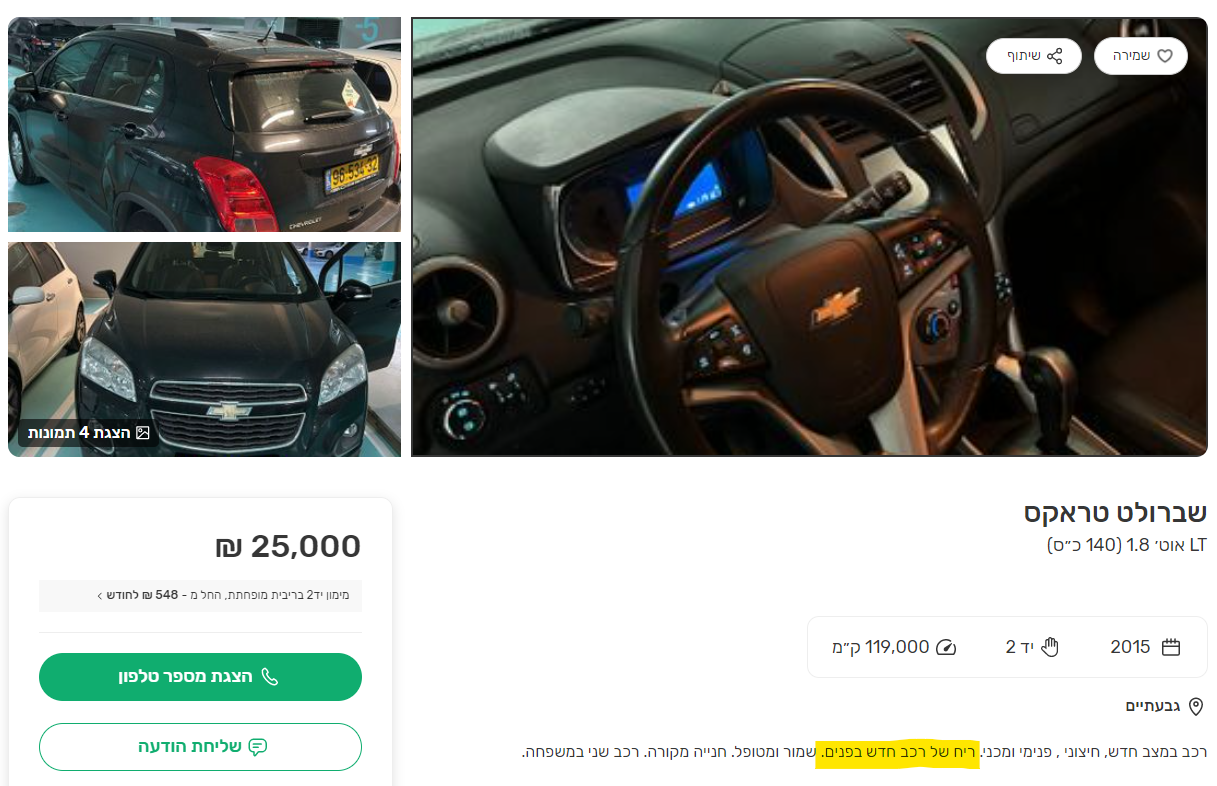Image resolution: width=1217 pixels, height=786 pixels.
Task: Open the large steering wheel interior photo
Action: coord(809,237)
